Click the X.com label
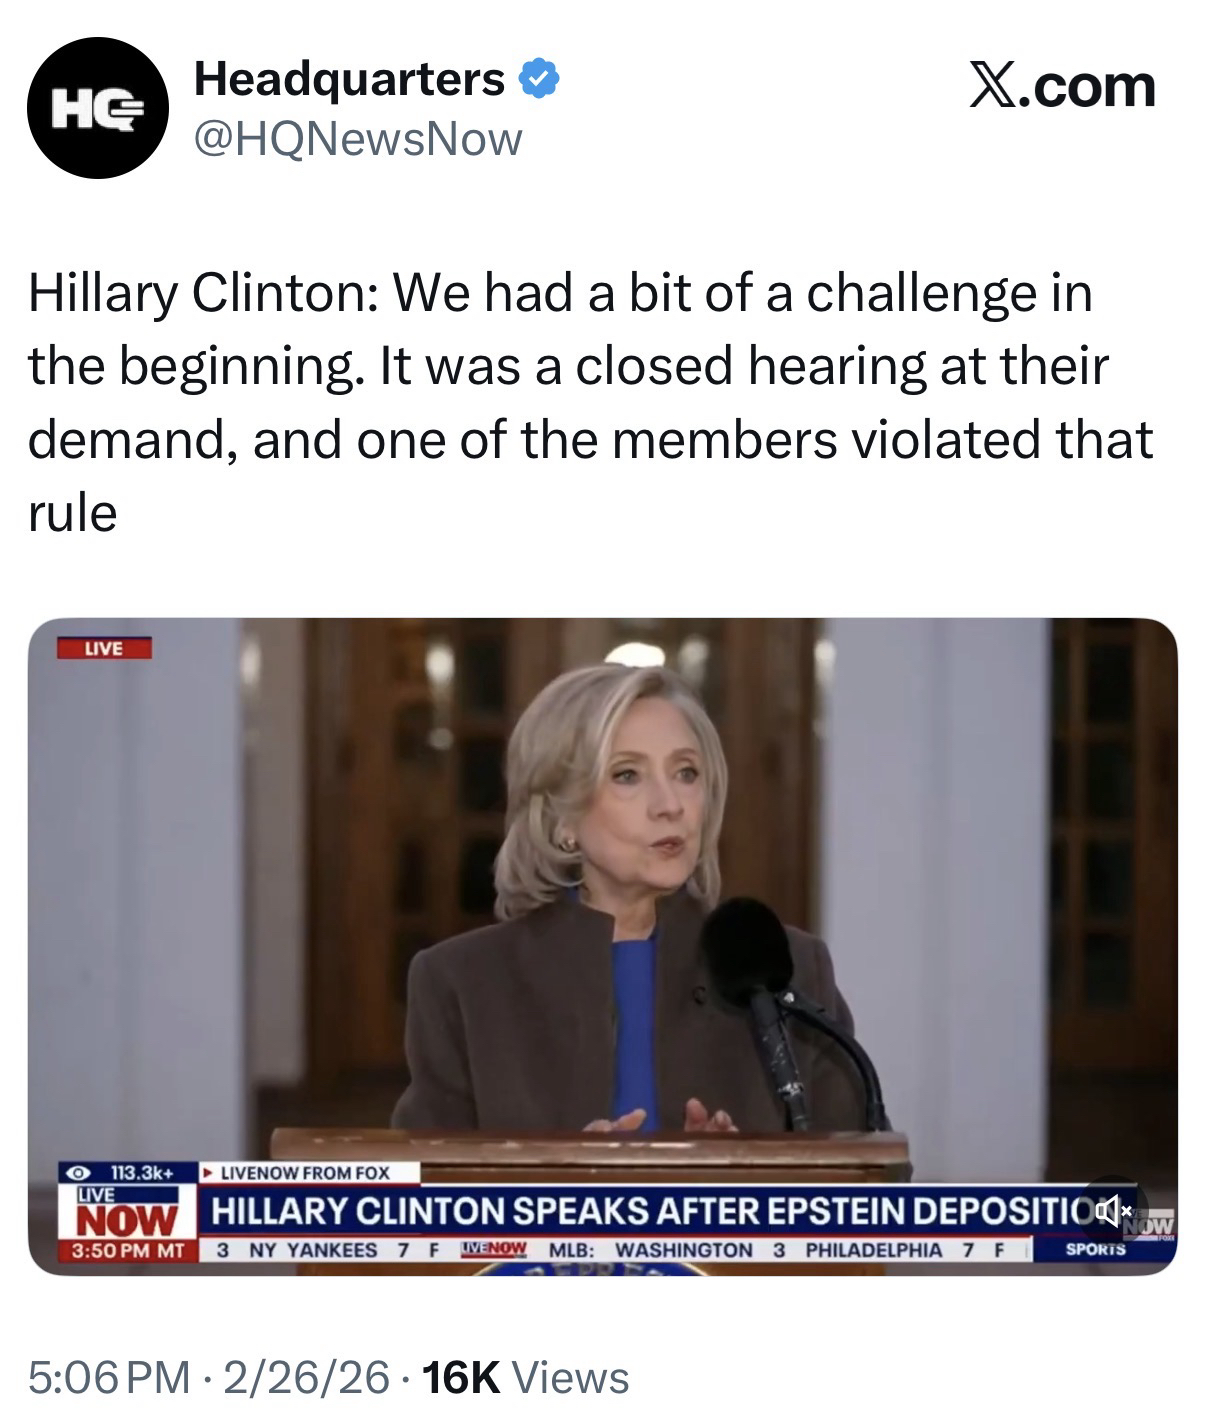 click(x=1062, y=86)
